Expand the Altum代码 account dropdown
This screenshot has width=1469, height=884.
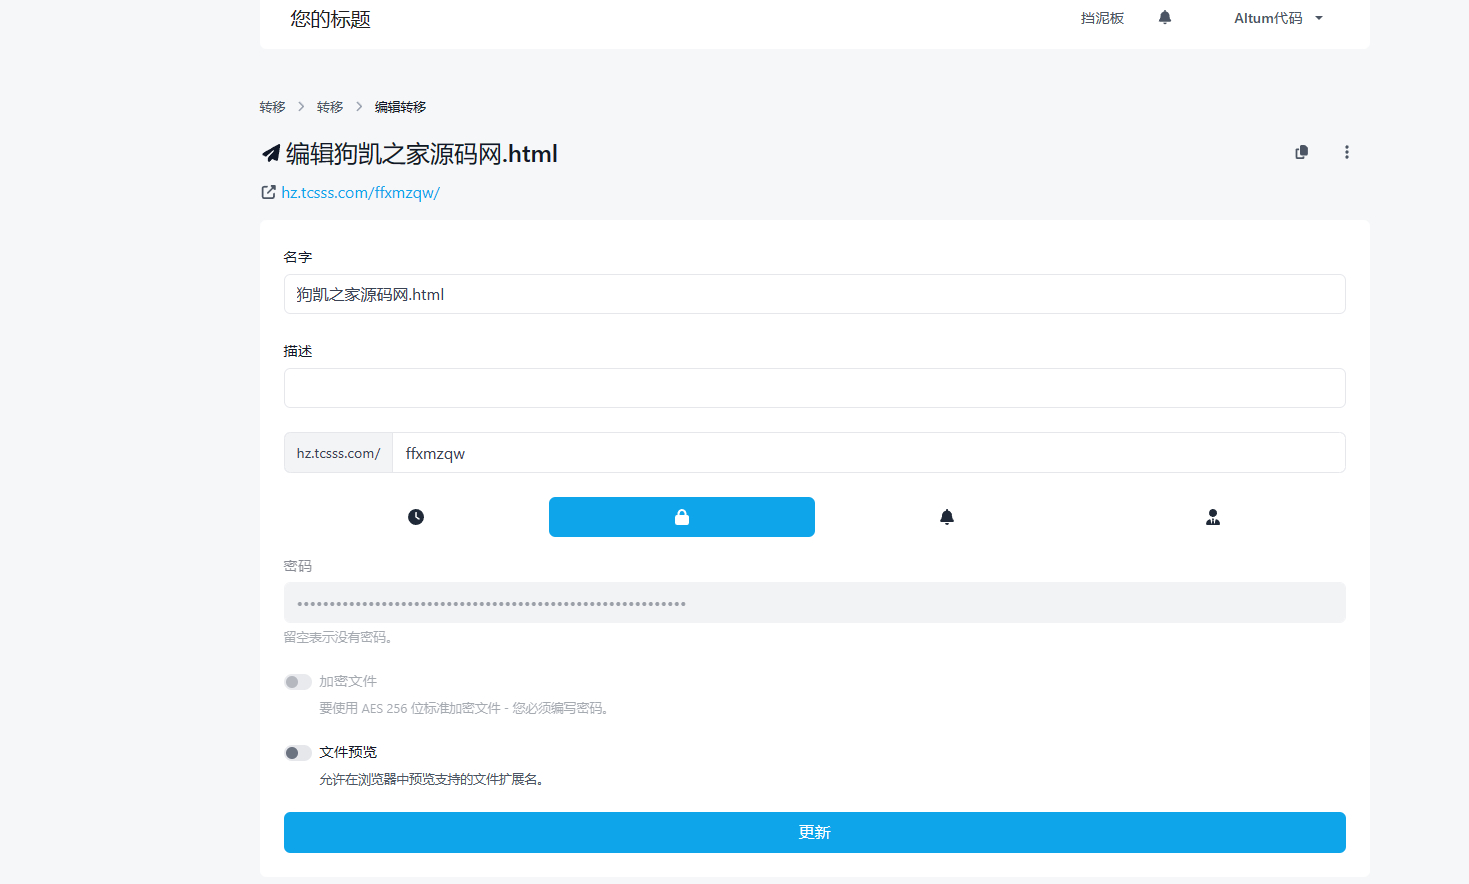[x=1278, y=18]
